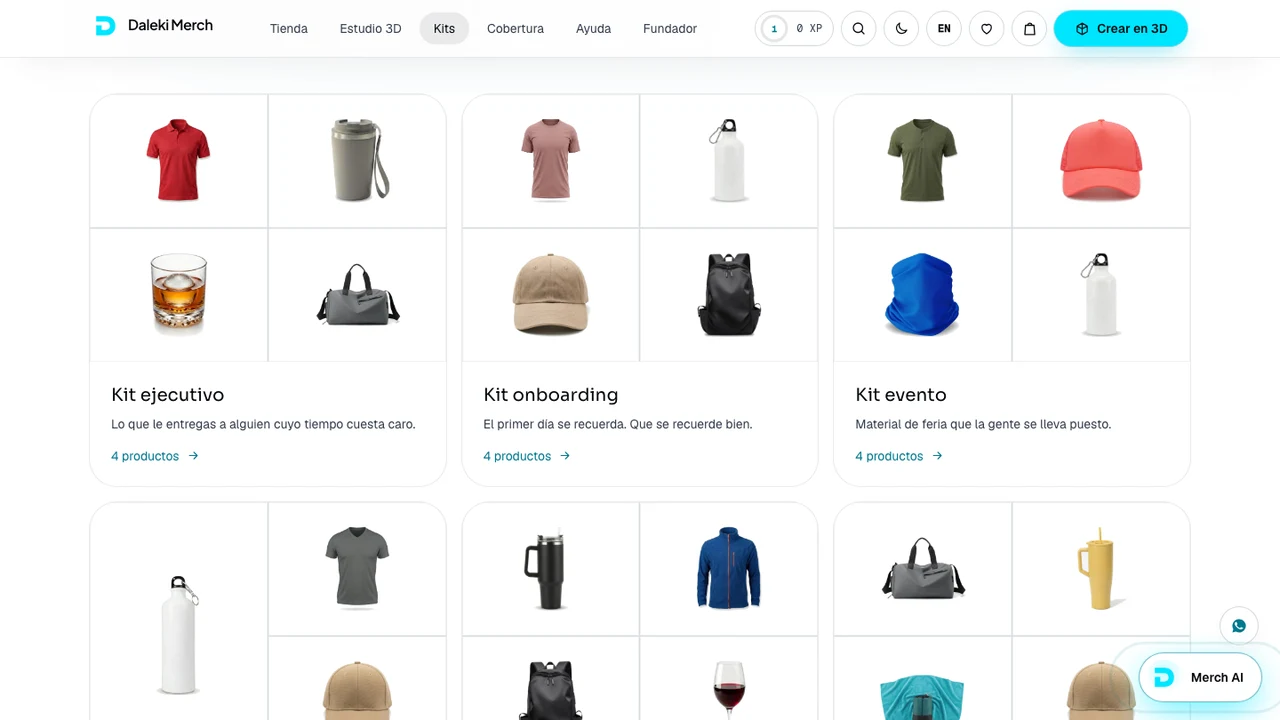This screenshot has height=720, width=1280.
Task: Follow the 4 productos link under Kit evento
Action: 899,456
